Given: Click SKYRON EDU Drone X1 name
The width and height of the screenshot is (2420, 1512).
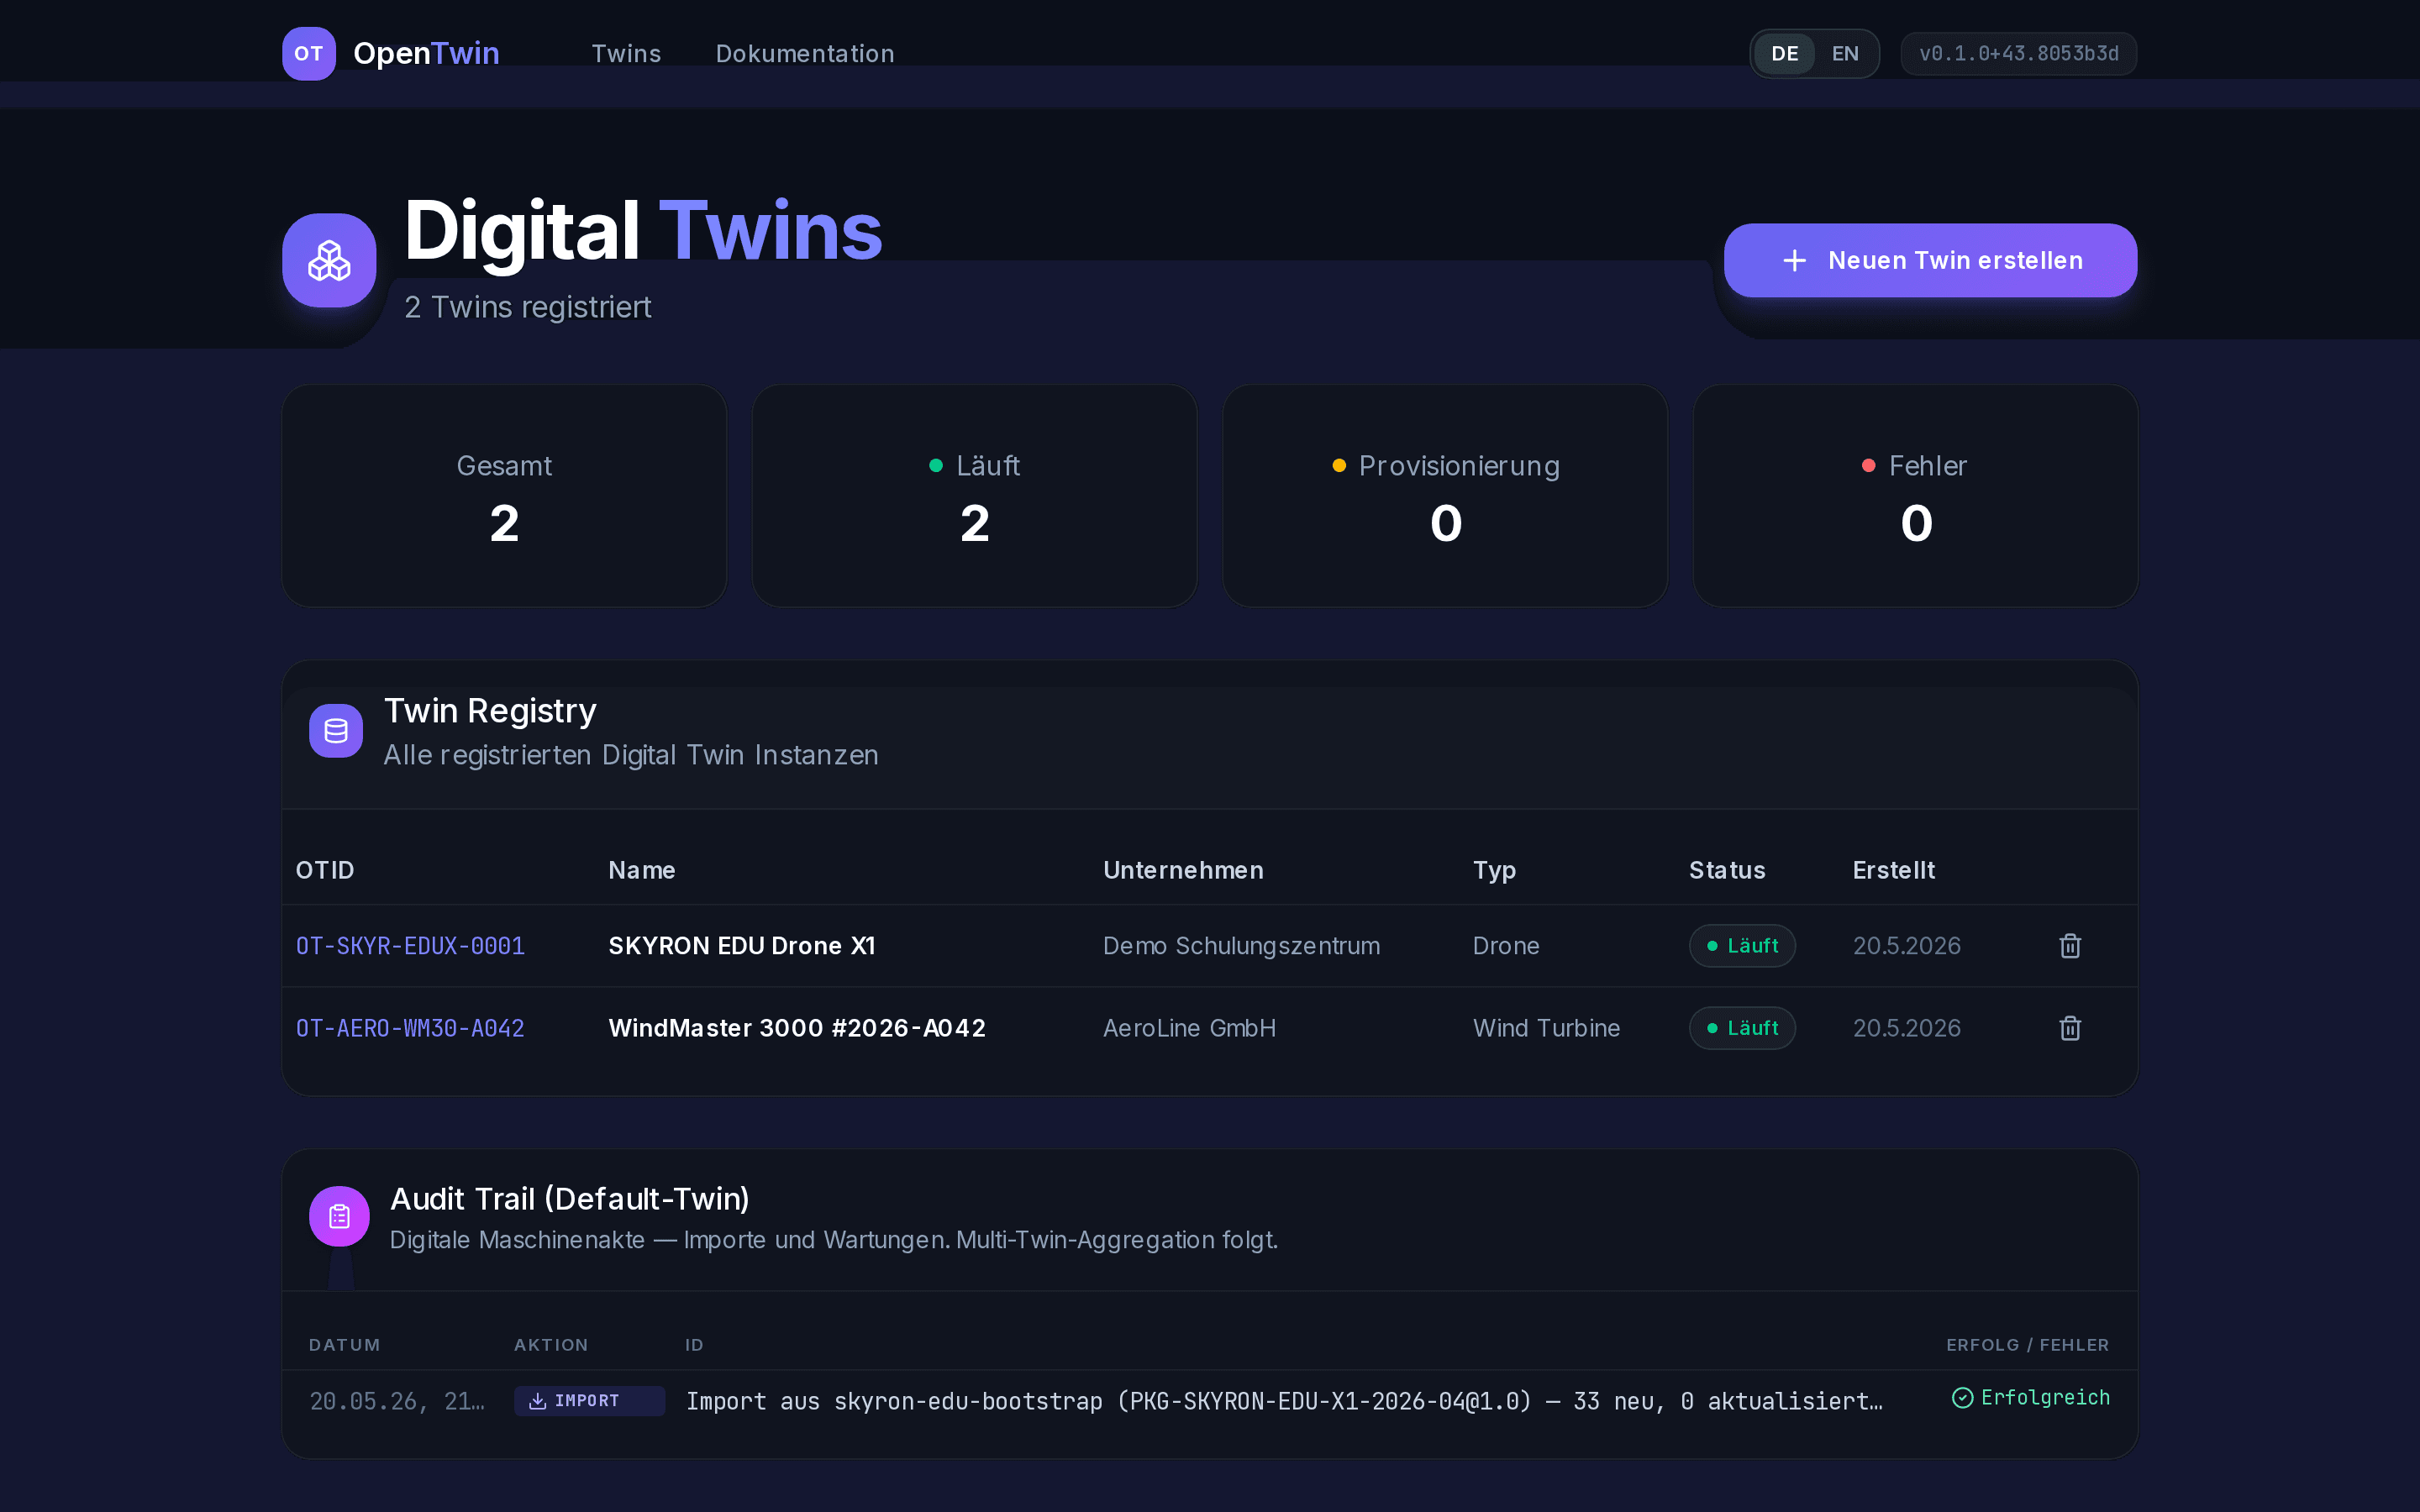Looking at the screenshot, I should [x=742, y=946].
